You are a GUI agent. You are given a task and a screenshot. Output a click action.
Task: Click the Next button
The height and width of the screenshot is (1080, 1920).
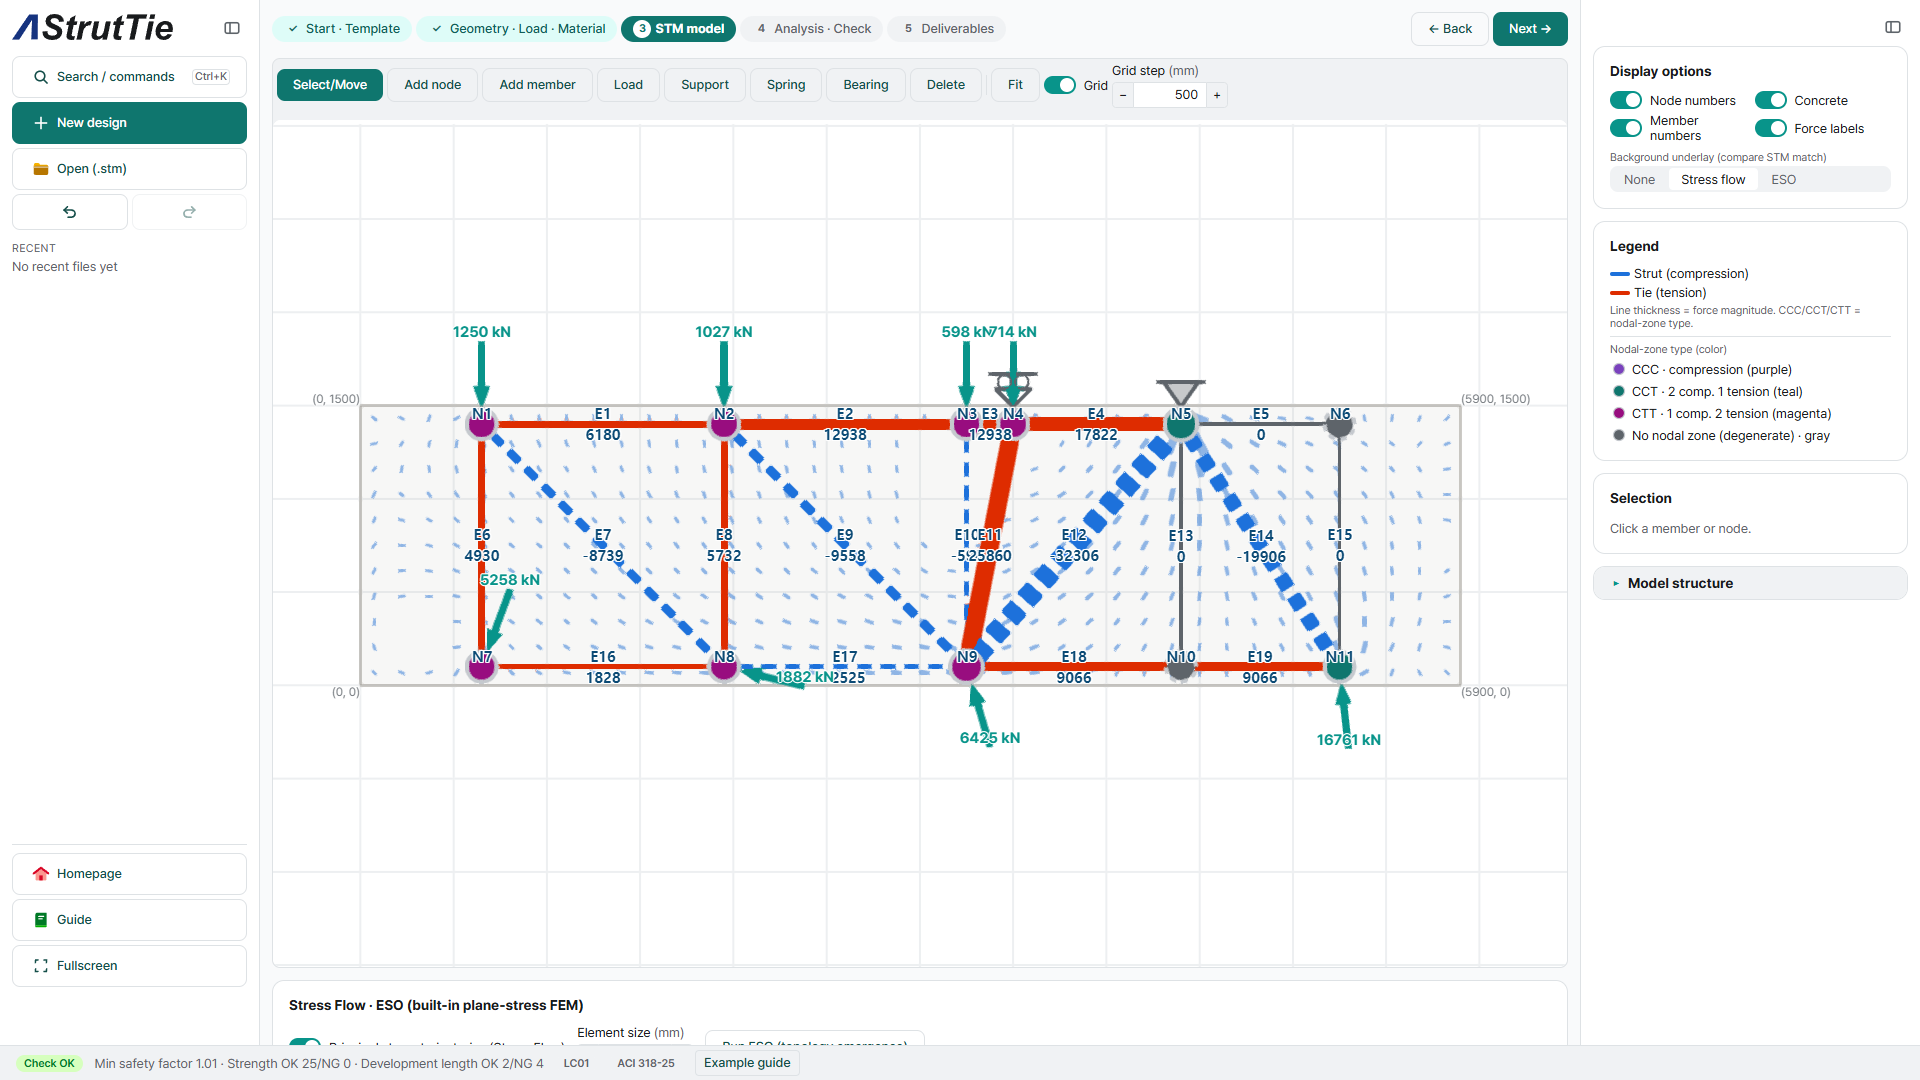pos(1530,29)
